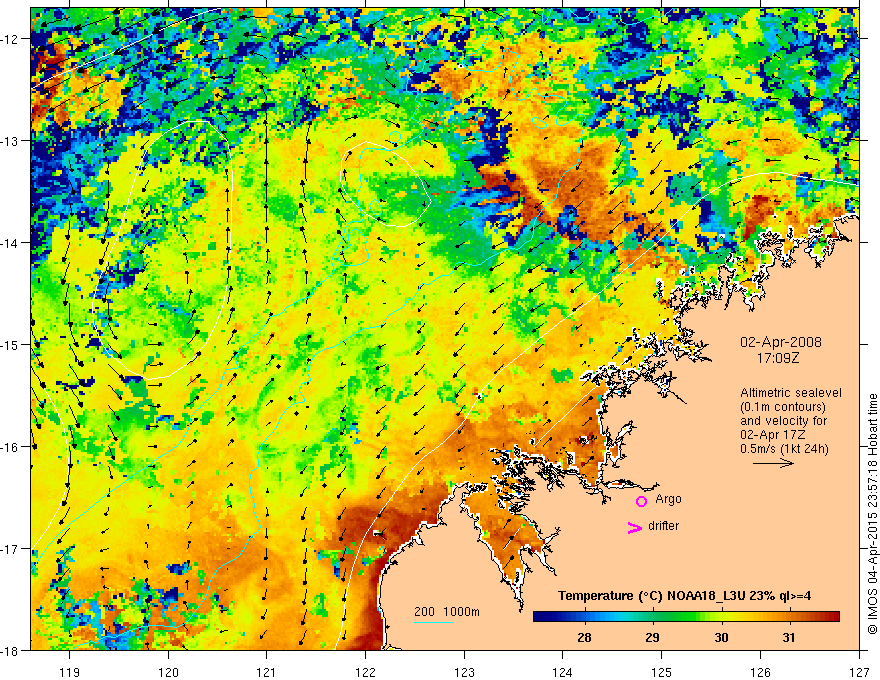The width and height of the screenshot is (880, 680).
Task: Click the '123' longitude axis label
Action: pos(464,672)
